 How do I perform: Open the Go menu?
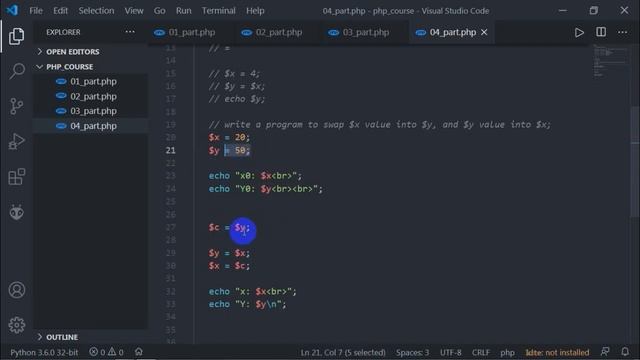pyautogui.click(x=160, y=11)
